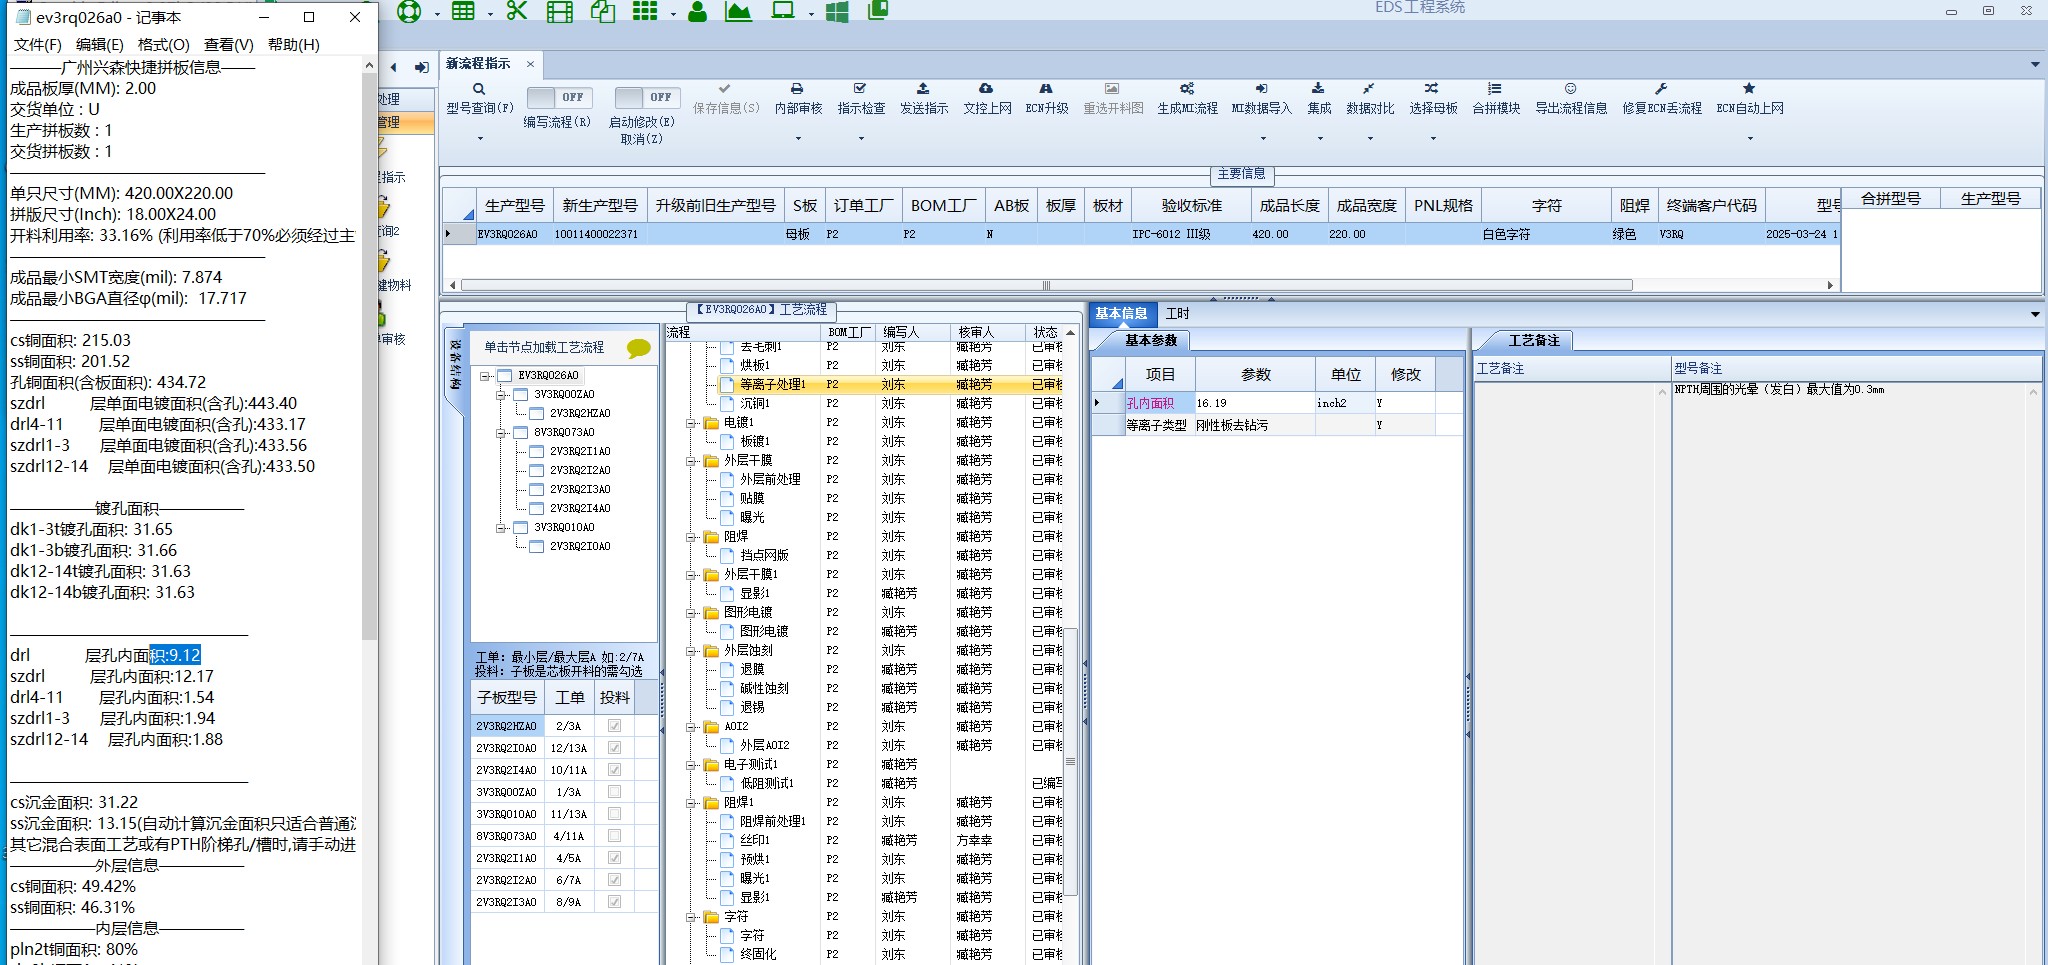This screenshot has width=2048, height=965.
Task: Click 文控上网 cloud upload icon
Action: pyautogui.click(x=986, y=89)
